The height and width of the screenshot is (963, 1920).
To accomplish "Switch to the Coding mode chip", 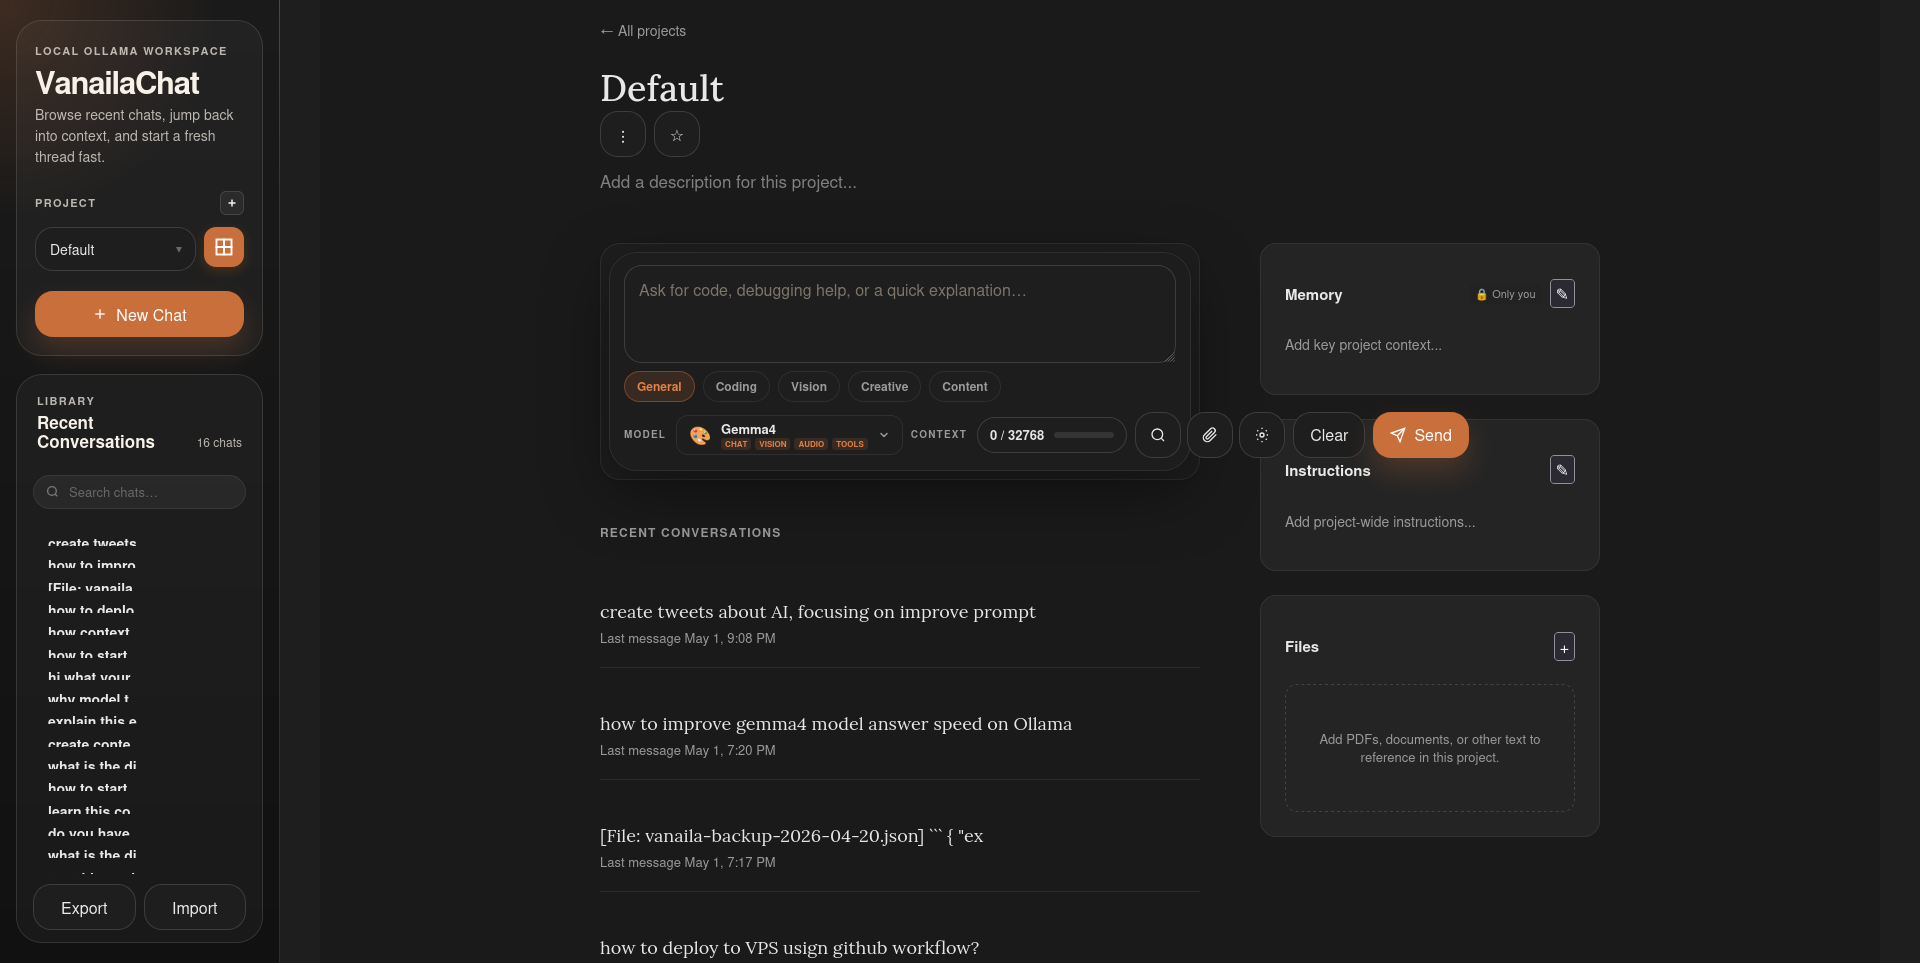I will [736, 387].
